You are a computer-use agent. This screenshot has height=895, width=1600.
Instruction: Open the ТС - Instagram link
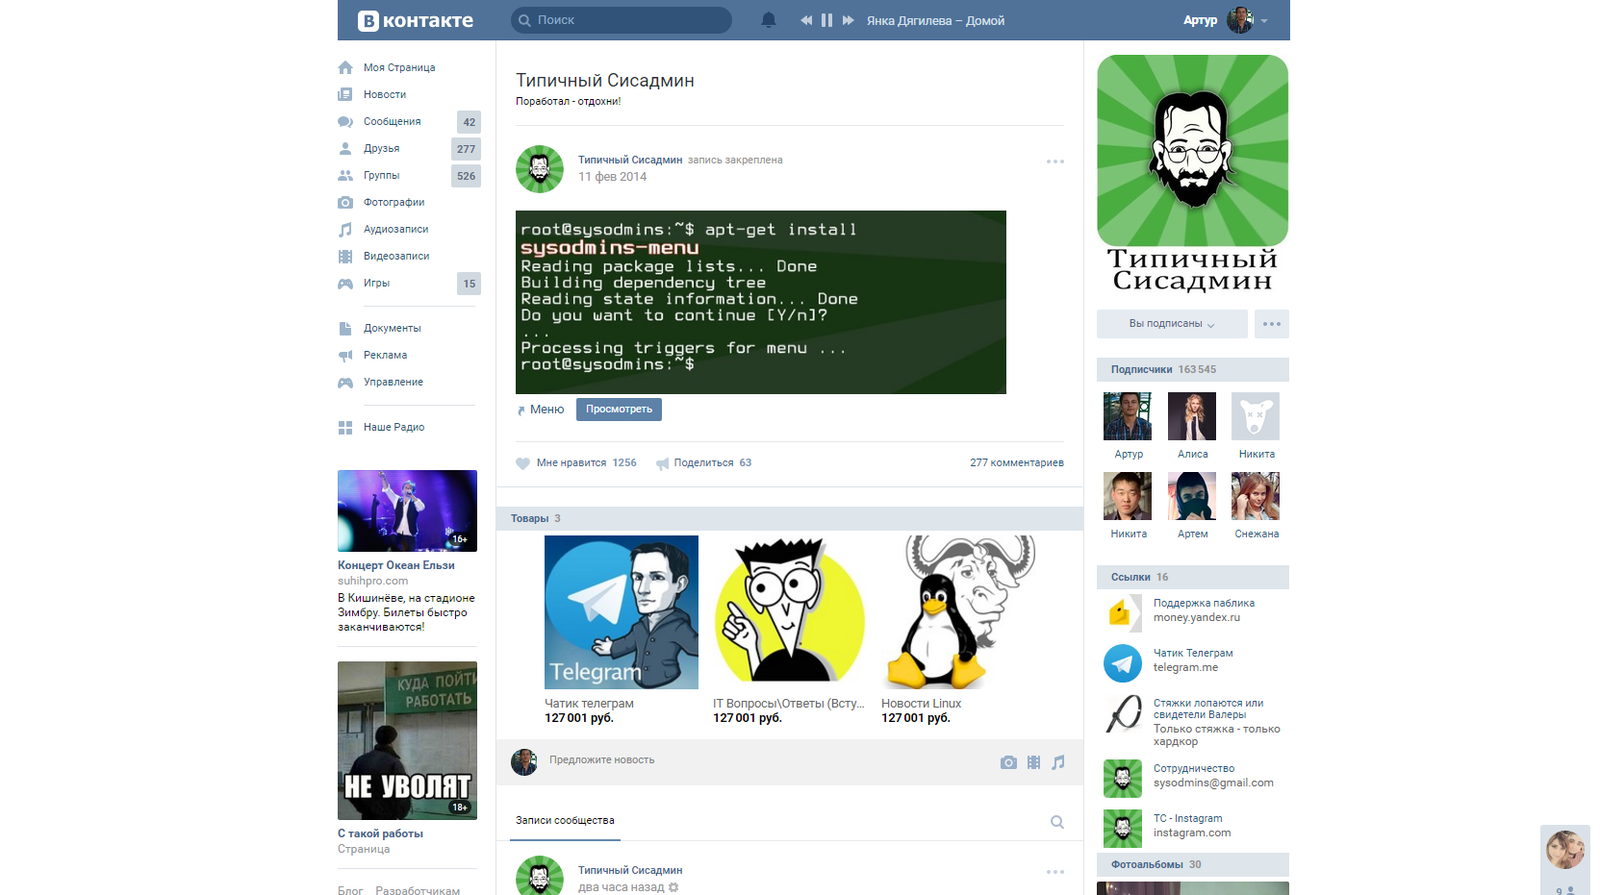(x=1188, y=818)
